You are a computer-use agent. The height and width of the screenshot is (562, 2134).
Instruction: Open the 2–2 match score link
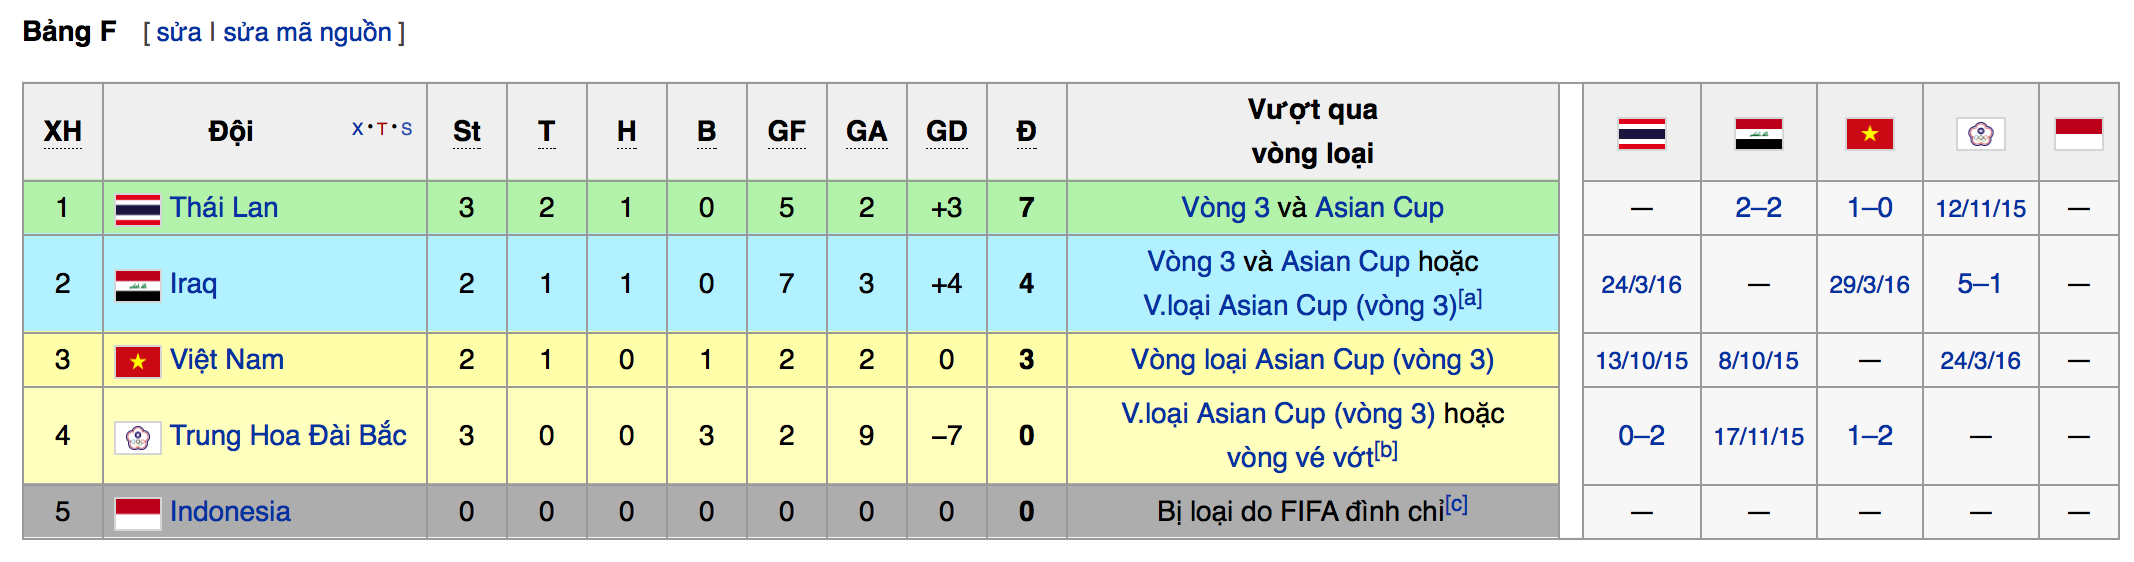click(x=1758, y=208)
